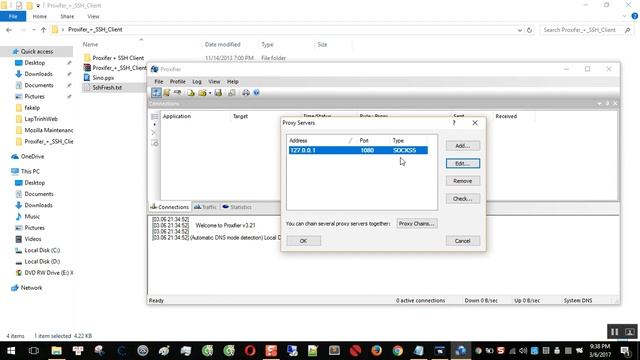The width and height of the screenshot is (640, 360).
Task: Click the X icon in Connections side strip
Action: tap(154, 133)
